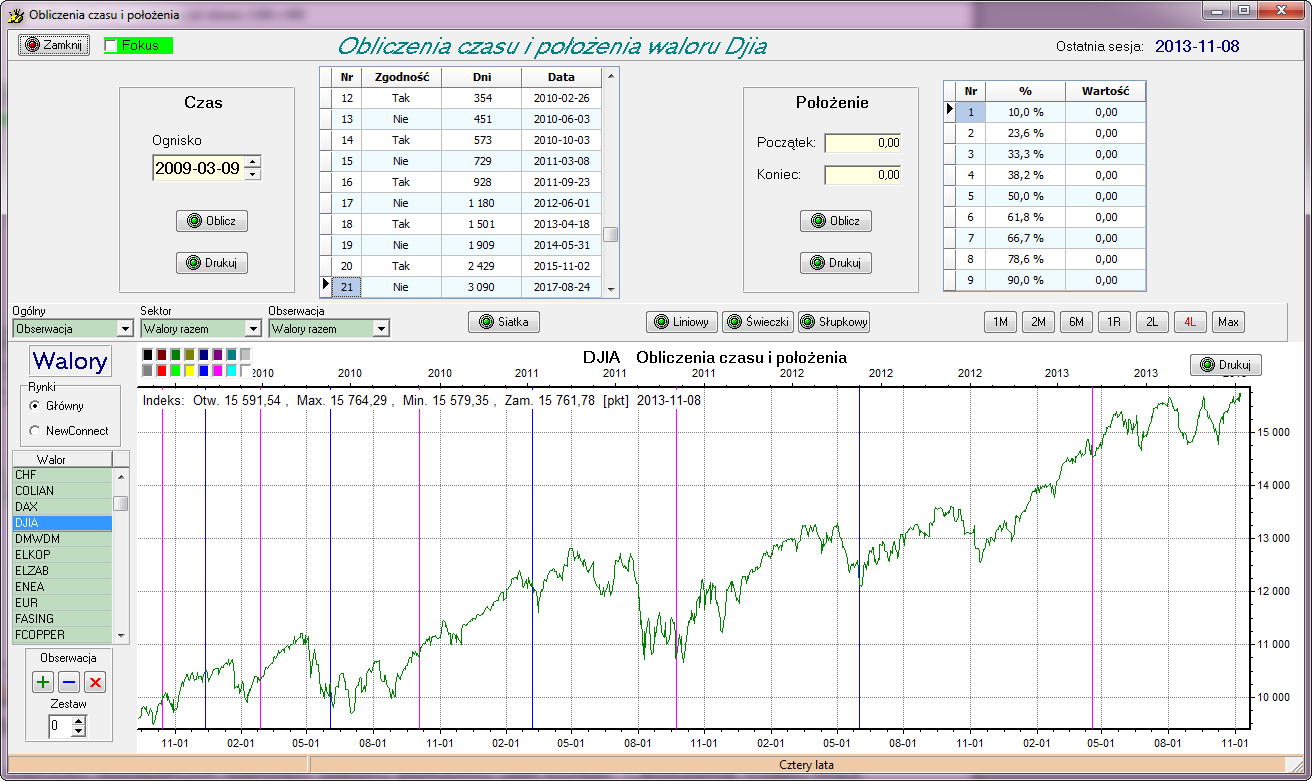This screenshot has height=781, width=1312.
Task: Select FCOPPER in the Walor list
Action: [x=62, y=635]
